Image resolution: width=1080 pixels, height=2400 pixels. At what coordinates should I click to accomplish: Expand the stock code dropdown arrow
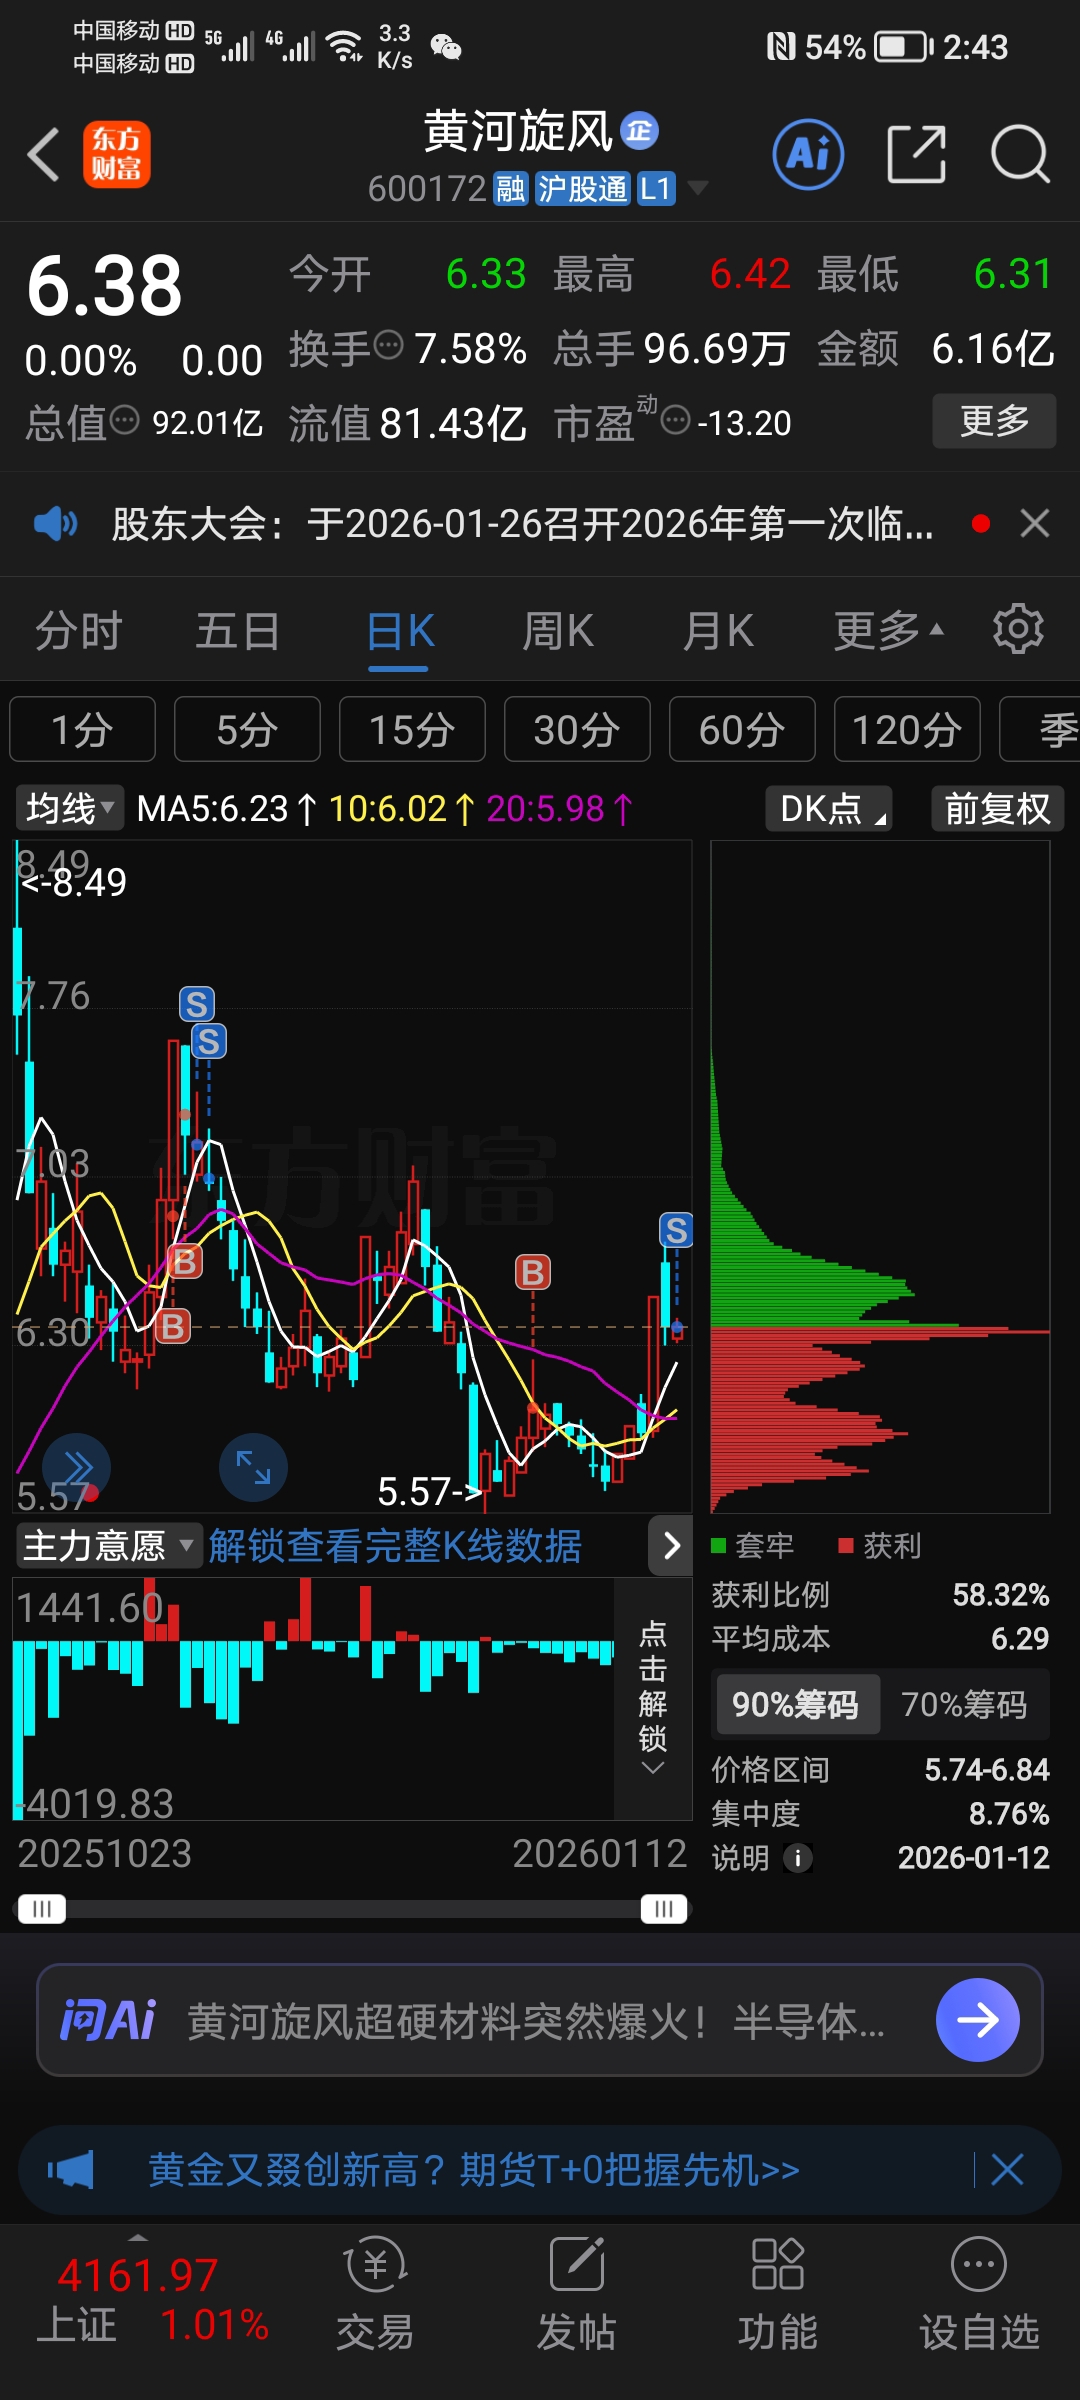tap(698, 188)
